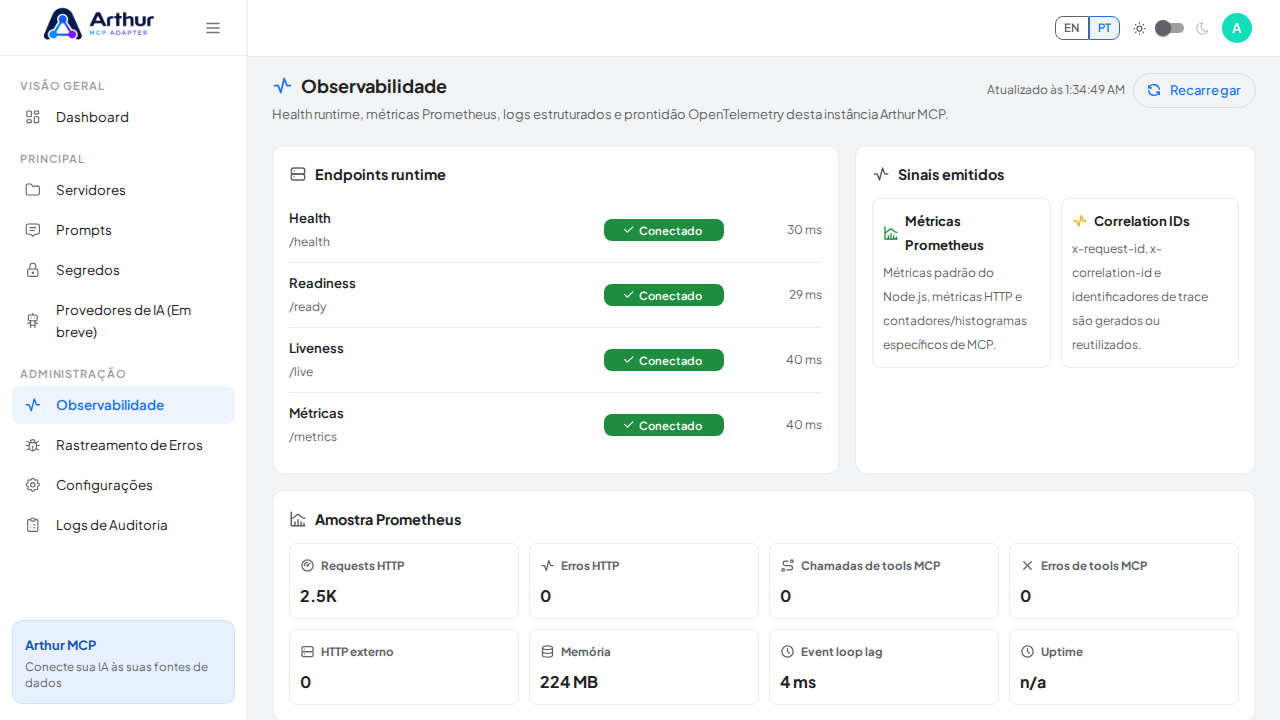Click the 30 ms Health latency value
This screenshot has height=720, width=1280.
coord(804,230)
